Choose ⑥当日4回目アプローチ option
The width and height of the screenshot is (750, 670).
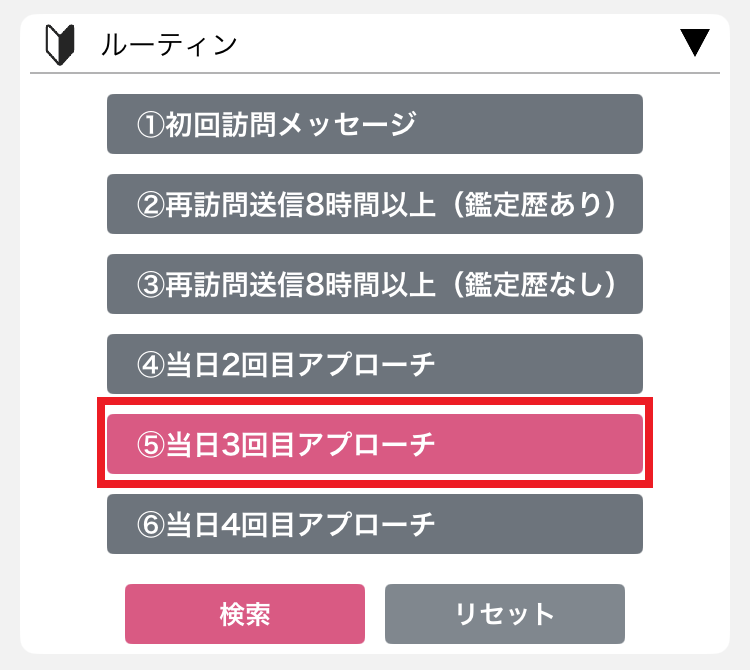pyautogui.click(x=375, y=524)
